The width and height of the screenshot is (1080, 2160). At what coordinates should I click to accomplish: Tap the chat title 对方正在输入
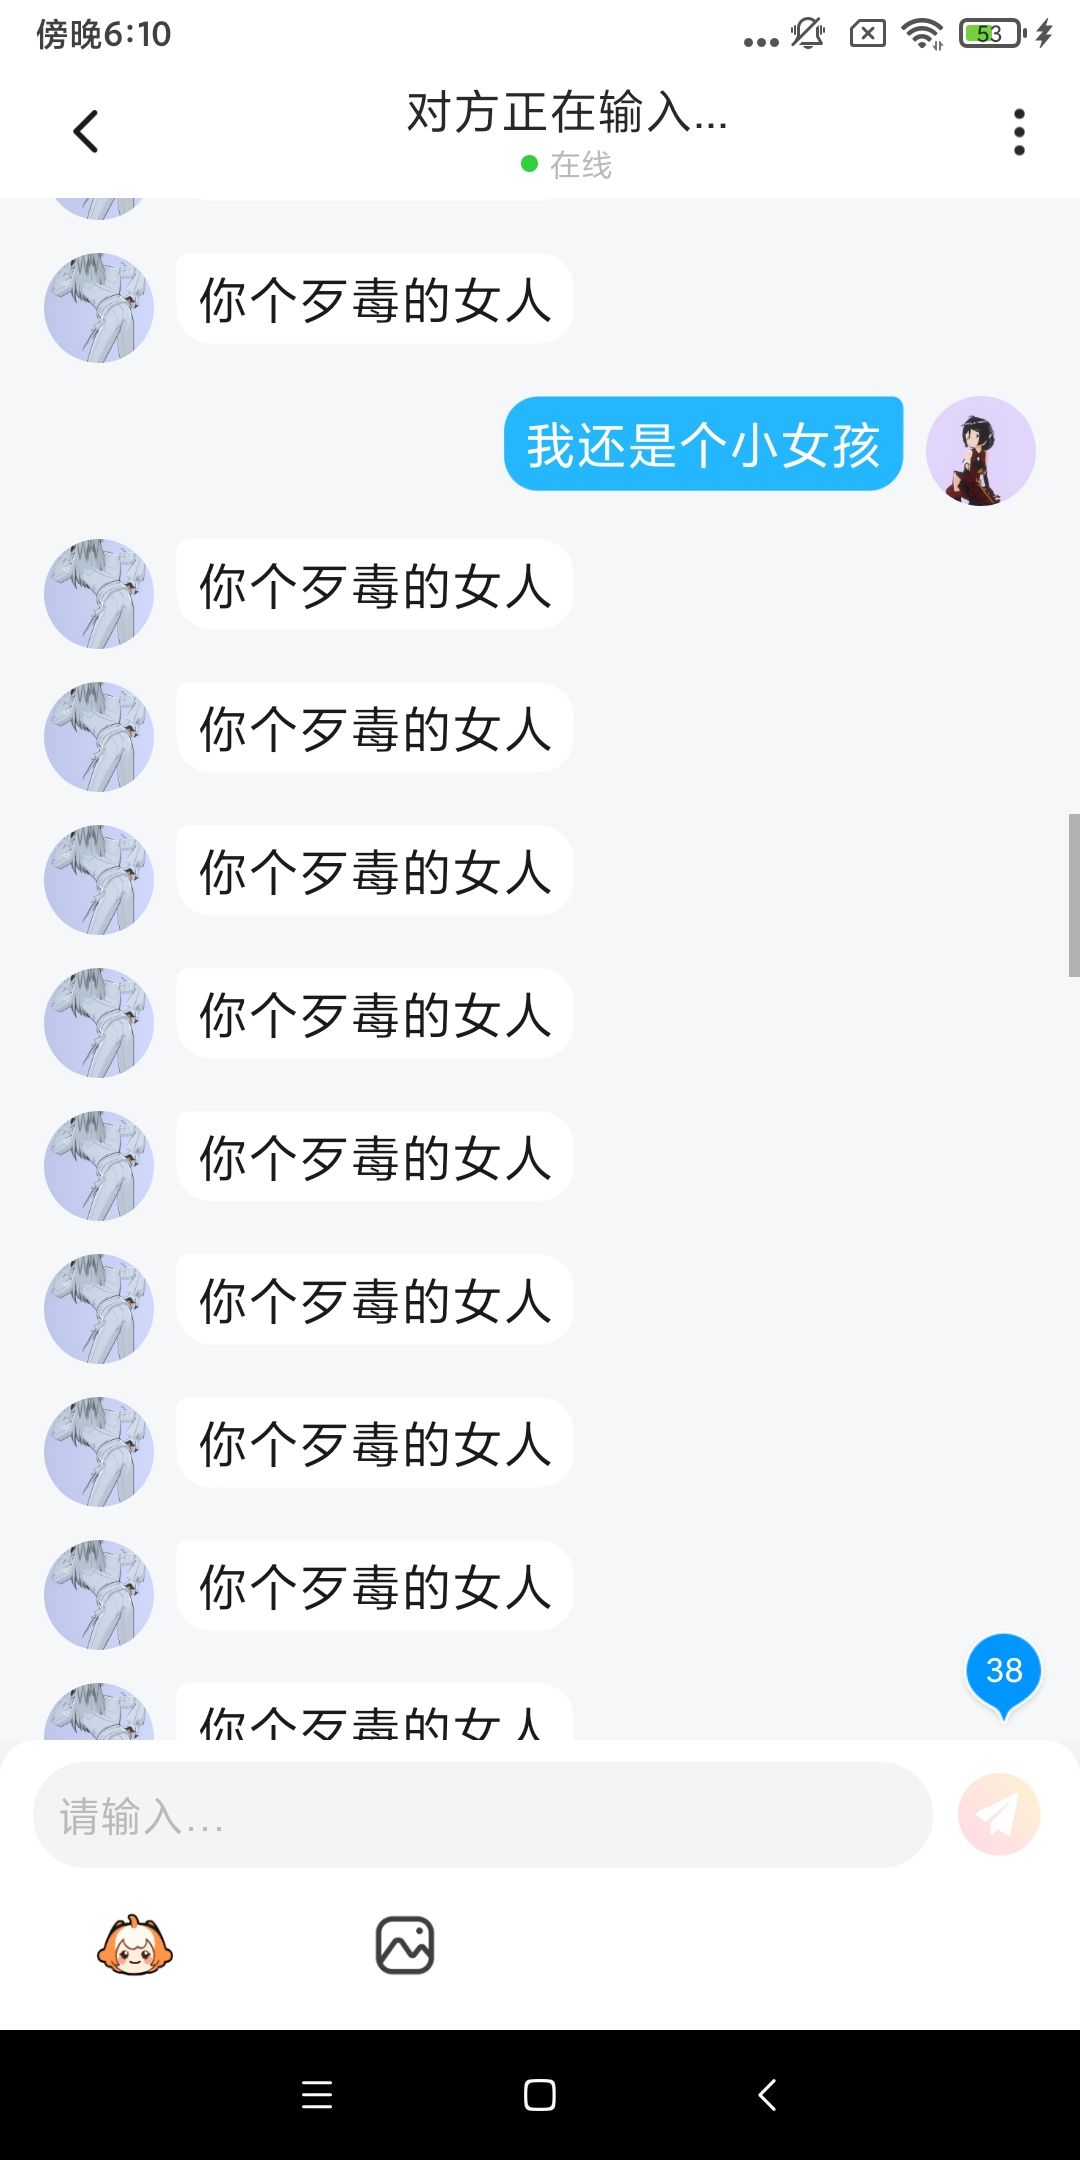pos(566,112)
